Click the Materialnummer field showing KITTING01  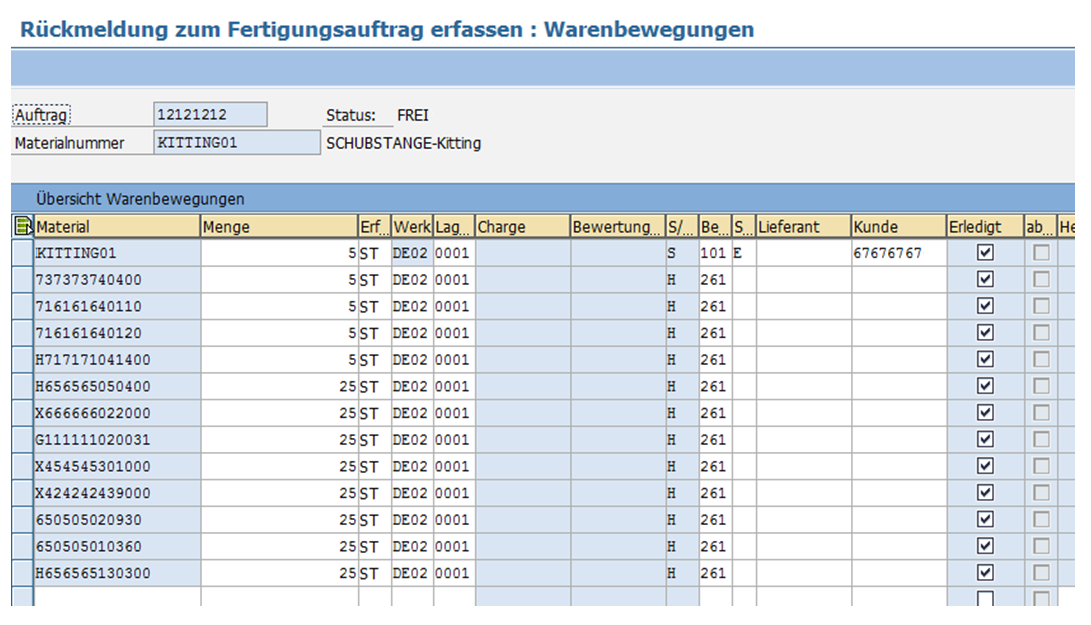[x=236, y=143]
